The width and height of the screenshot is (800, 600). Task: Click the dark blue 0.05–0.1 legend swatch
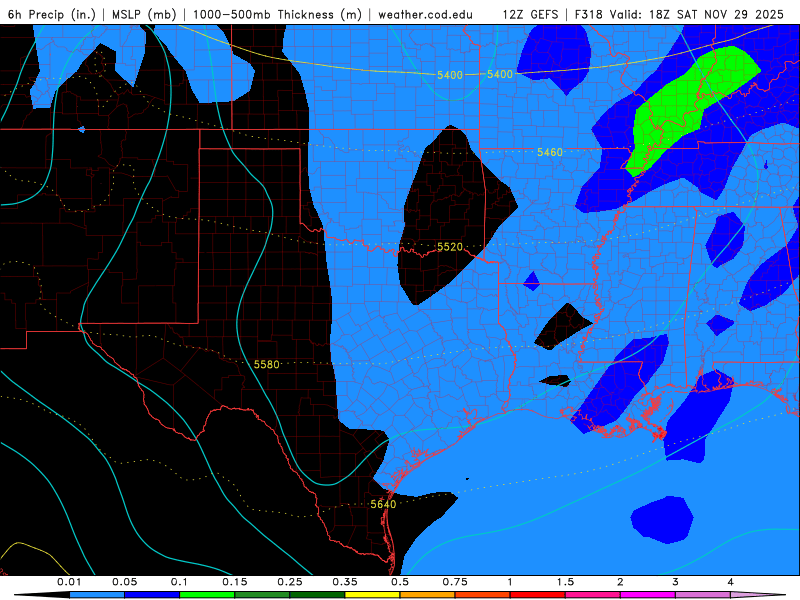tap(152, 595)
